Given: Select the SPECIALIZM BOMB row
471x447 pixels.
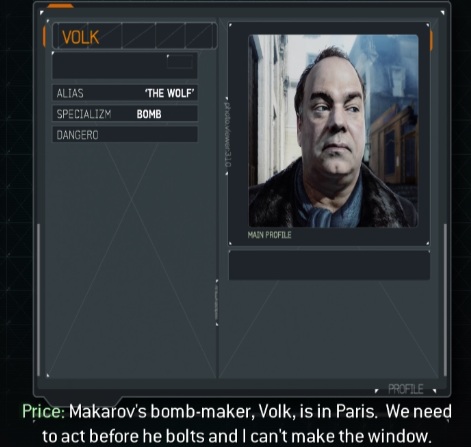Looking at the screenshot, I should pyautogui.click(x=125, y=114).
